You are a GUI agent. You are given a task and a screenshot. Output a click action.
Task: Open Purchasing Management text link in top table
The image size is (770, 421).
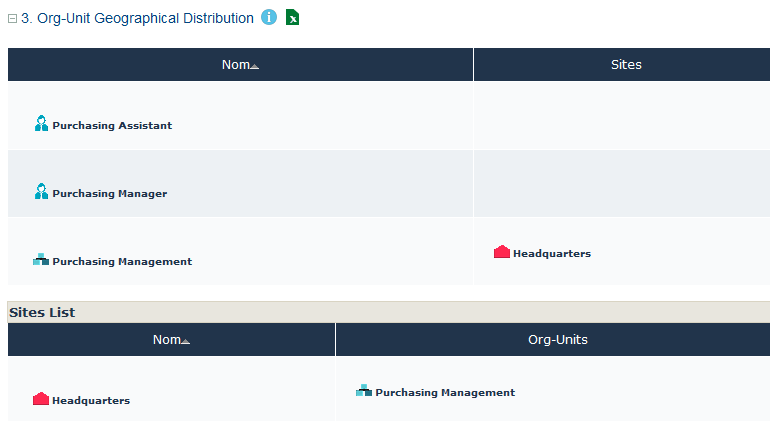[x=122, y=262]
